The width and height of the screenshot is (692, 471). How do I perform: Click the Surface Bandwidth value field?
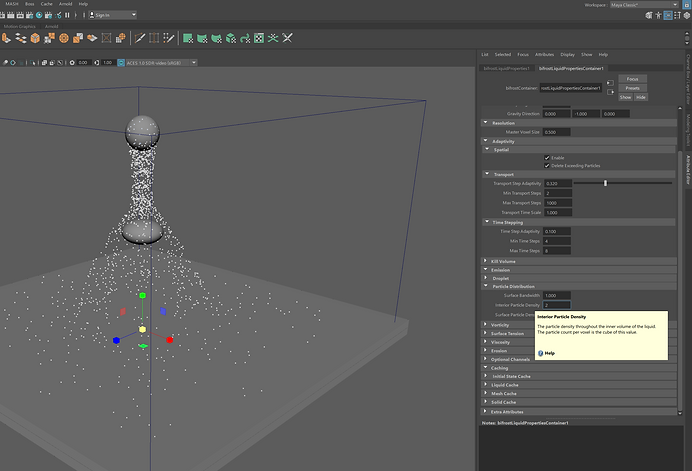tap(557, 295)
